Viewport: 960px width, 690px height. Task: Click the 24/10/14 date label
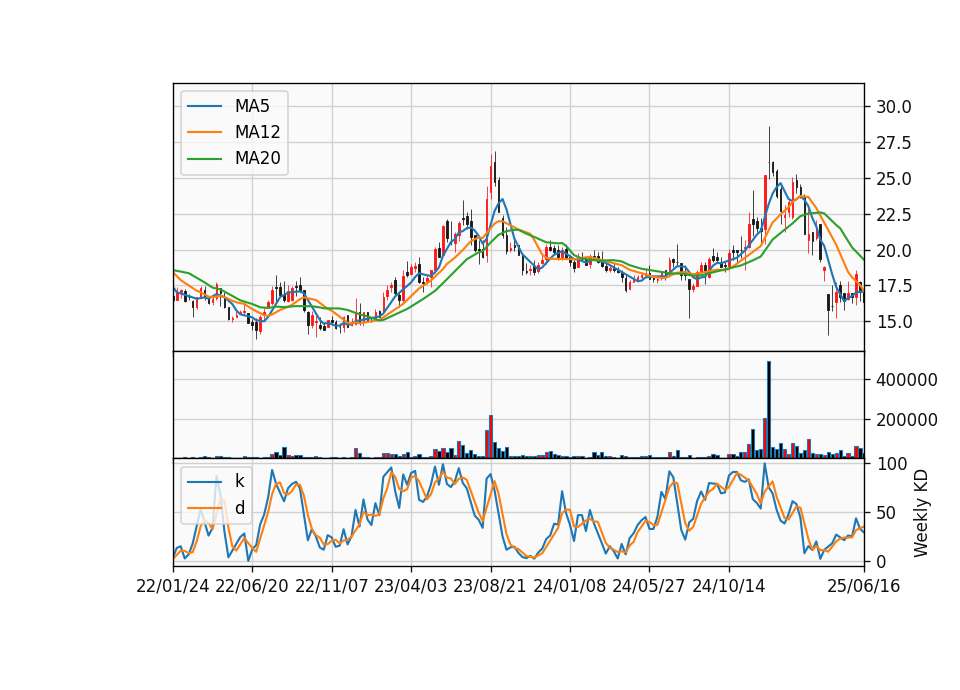pos(729,586)
